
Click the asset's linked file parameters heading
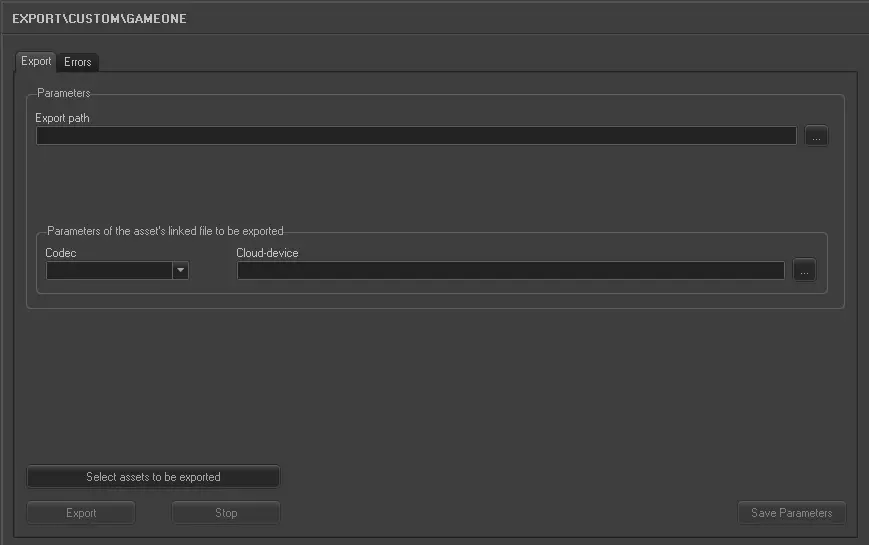pyautogui.click(x=165, y=231)
